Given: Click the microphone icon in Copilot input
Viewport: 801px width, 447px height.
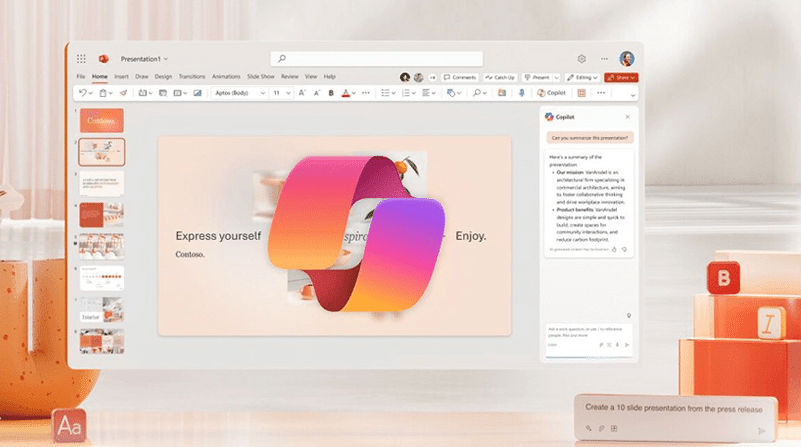Looking at the screenshot, I should pyautogui.click(x=617, y=345).
